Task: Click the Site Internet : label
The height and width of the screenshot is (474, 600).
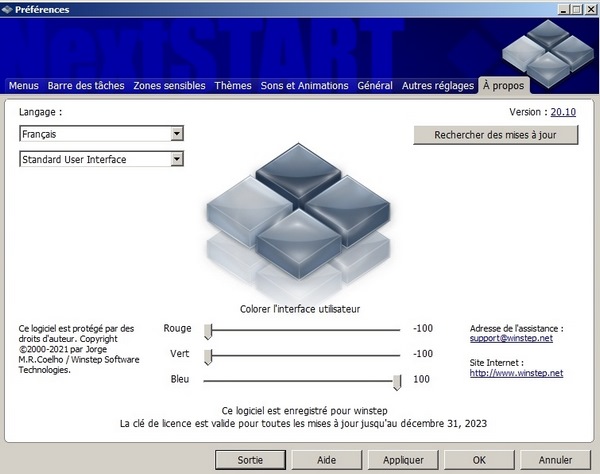Action: point(497,363)
